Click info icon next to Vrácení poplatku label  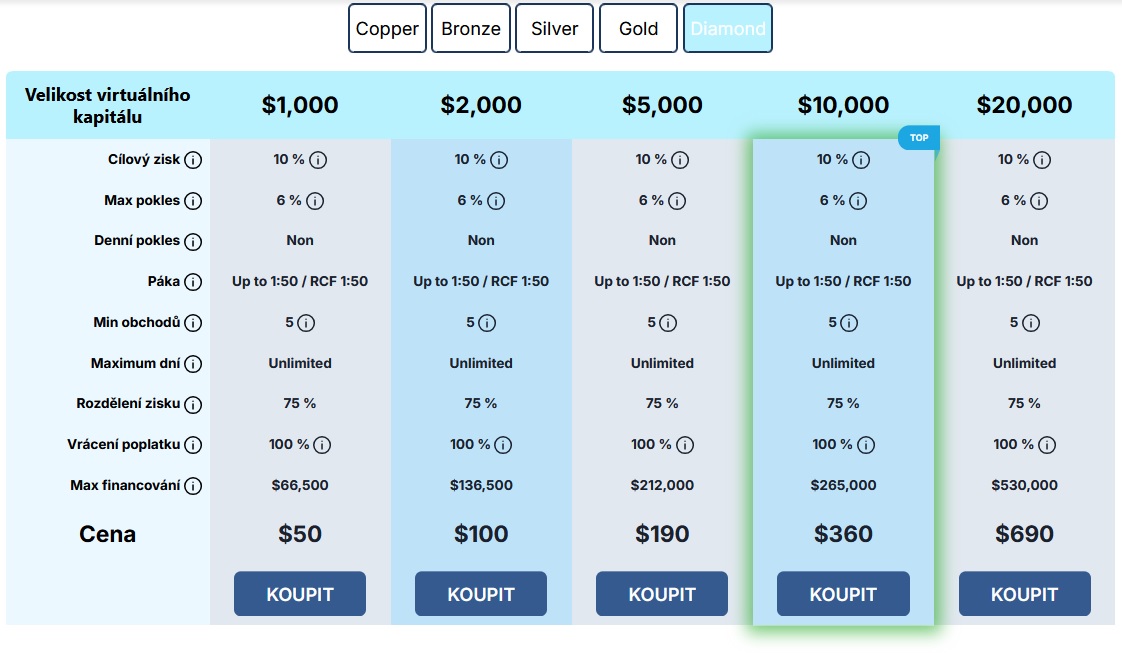[193, 445]
